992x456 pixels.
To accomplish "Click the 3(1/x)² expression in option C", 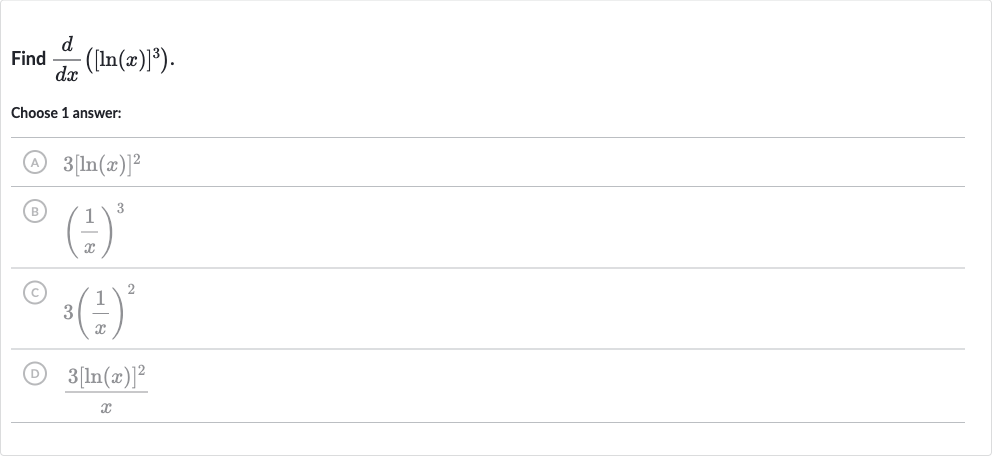I will 99,311.
